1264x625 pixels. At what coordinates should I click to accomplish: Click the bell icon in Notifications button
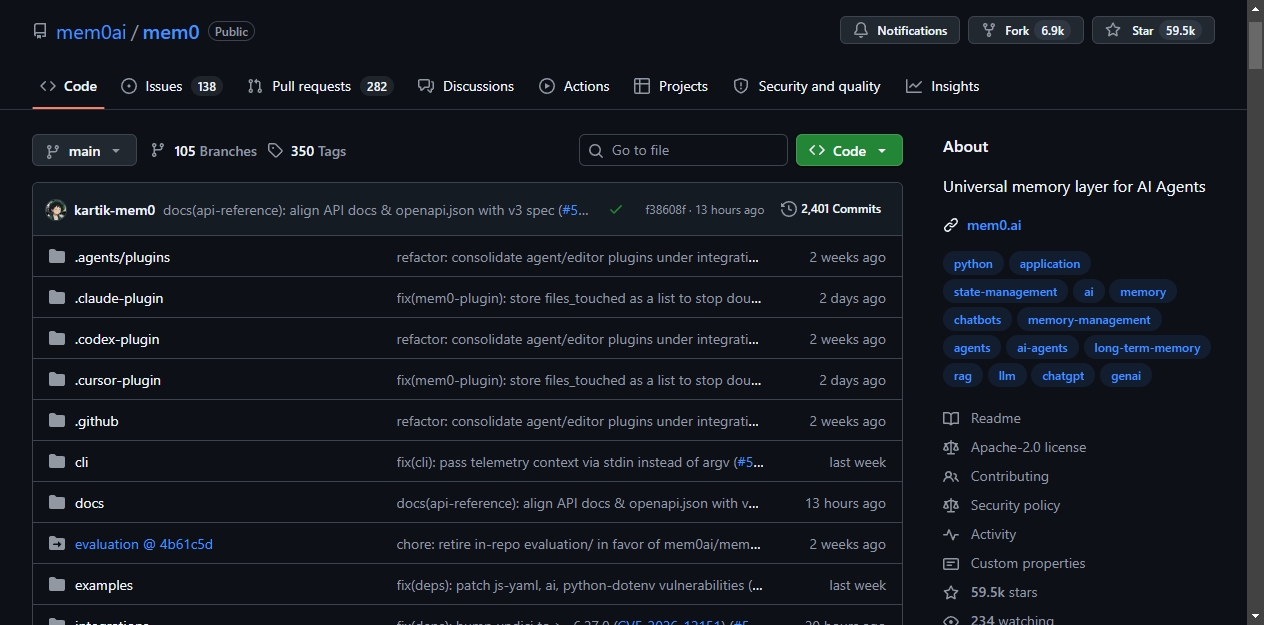(x=861, y=31)
